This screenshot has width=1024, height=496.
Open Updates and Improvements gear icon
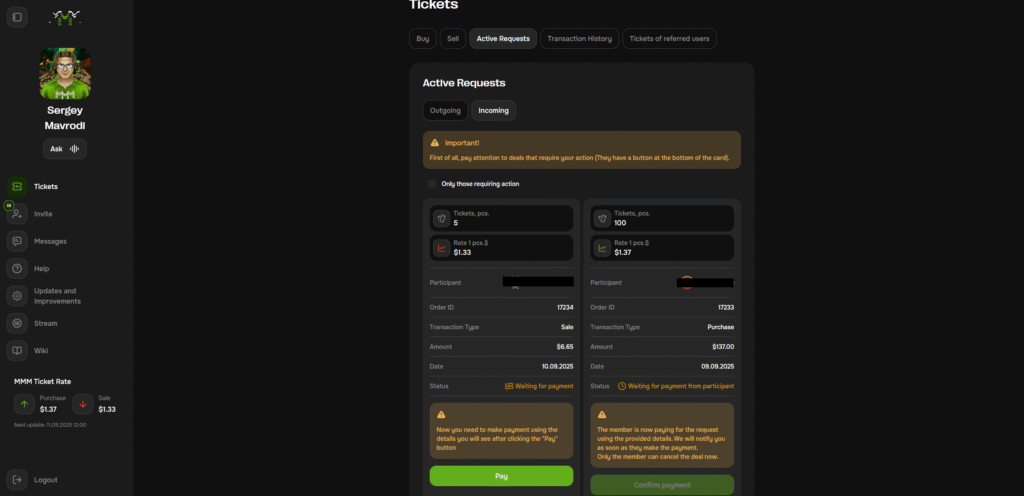coord(17,296)
